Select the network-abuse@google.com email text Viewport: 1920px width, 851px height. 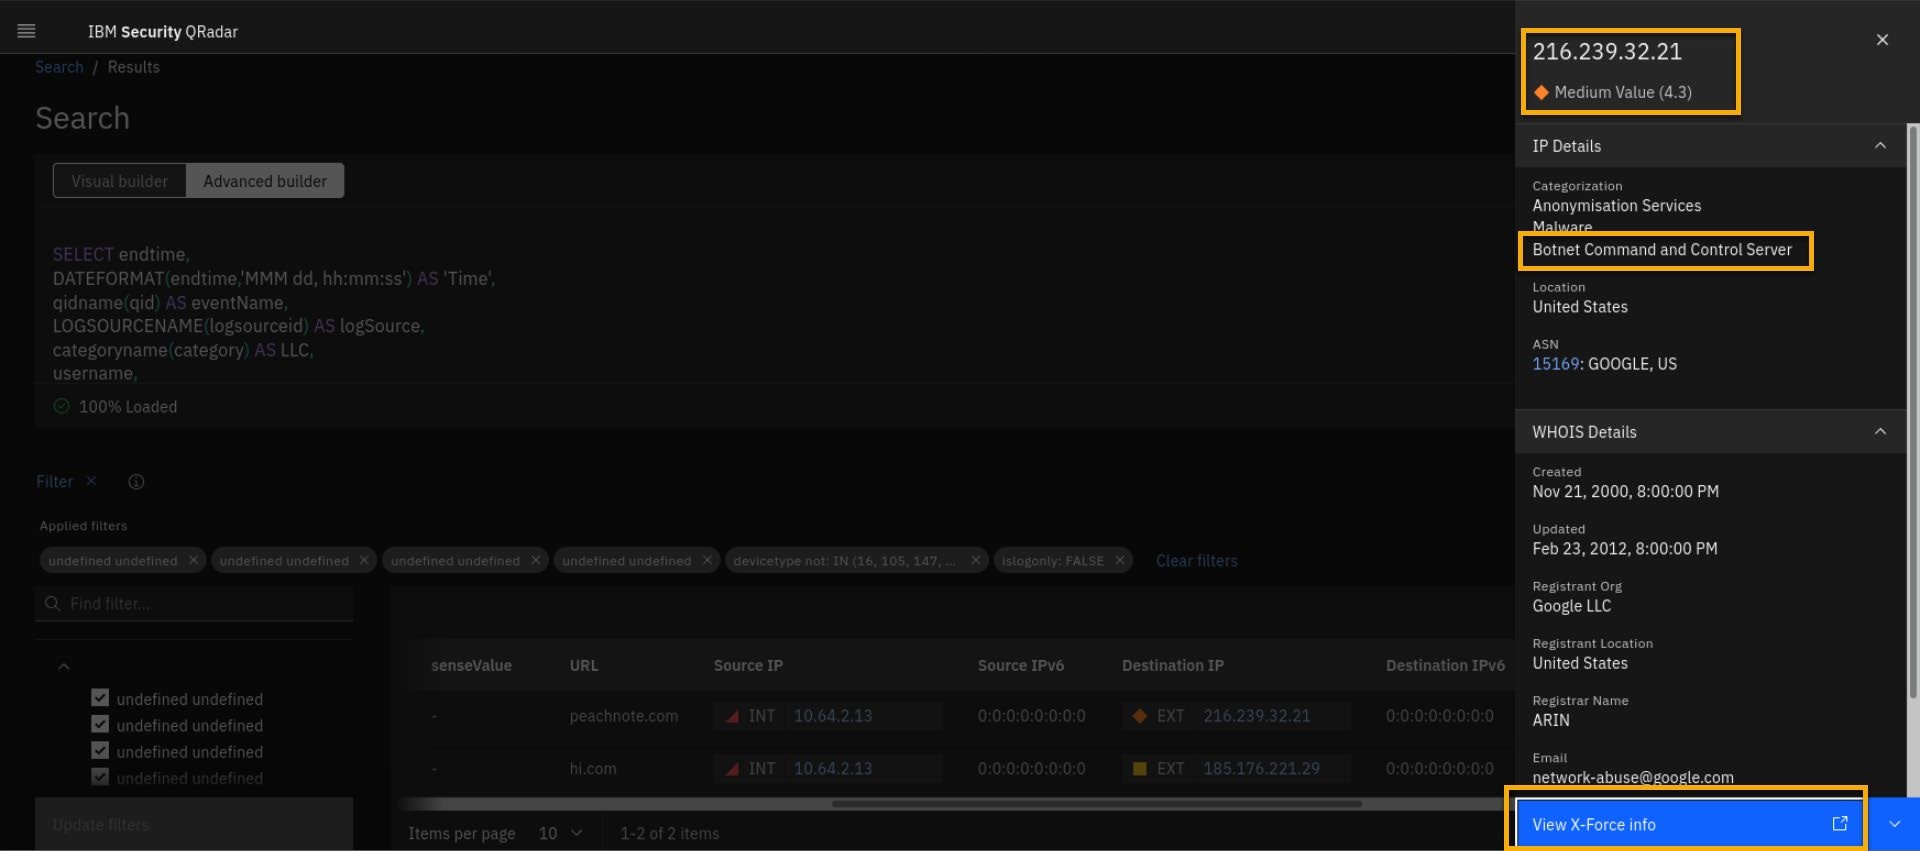[1632, 777]
